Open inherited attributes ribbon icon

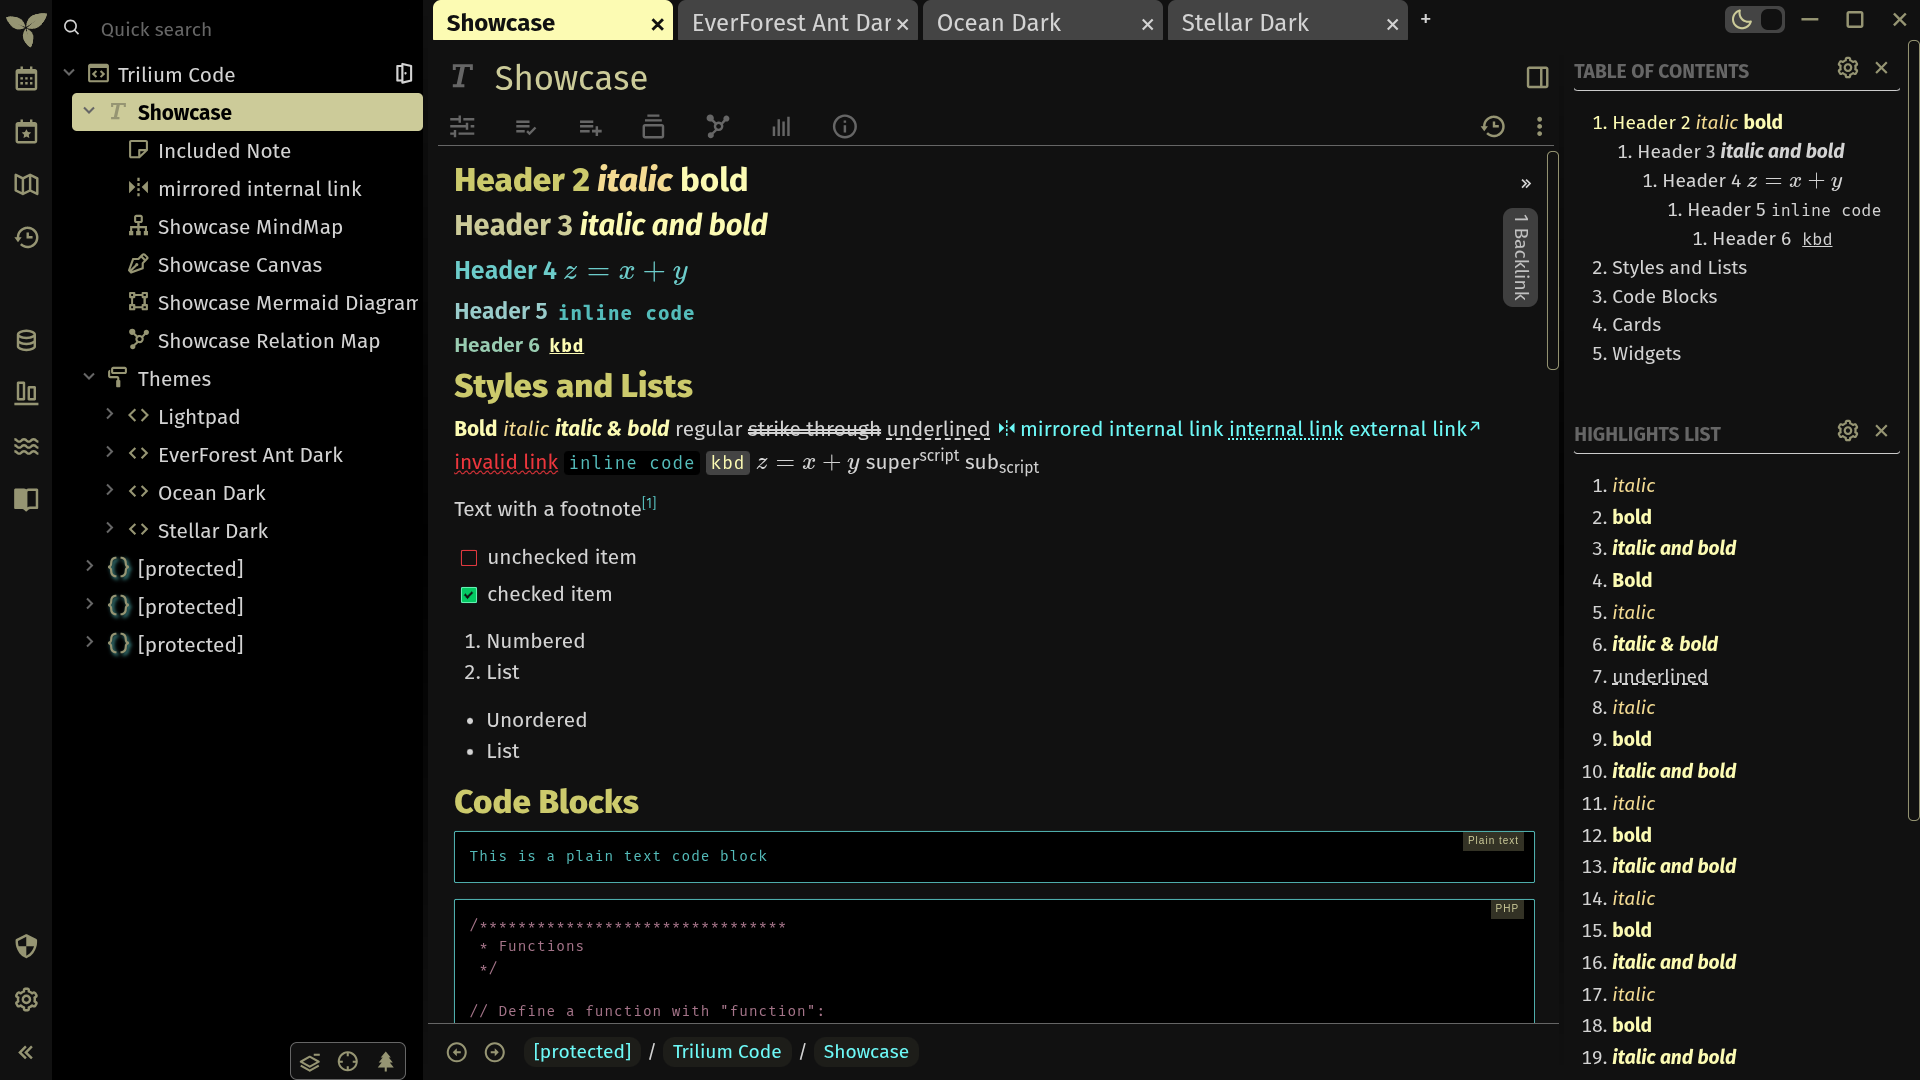pyautogui.click(x=590, y=126)
